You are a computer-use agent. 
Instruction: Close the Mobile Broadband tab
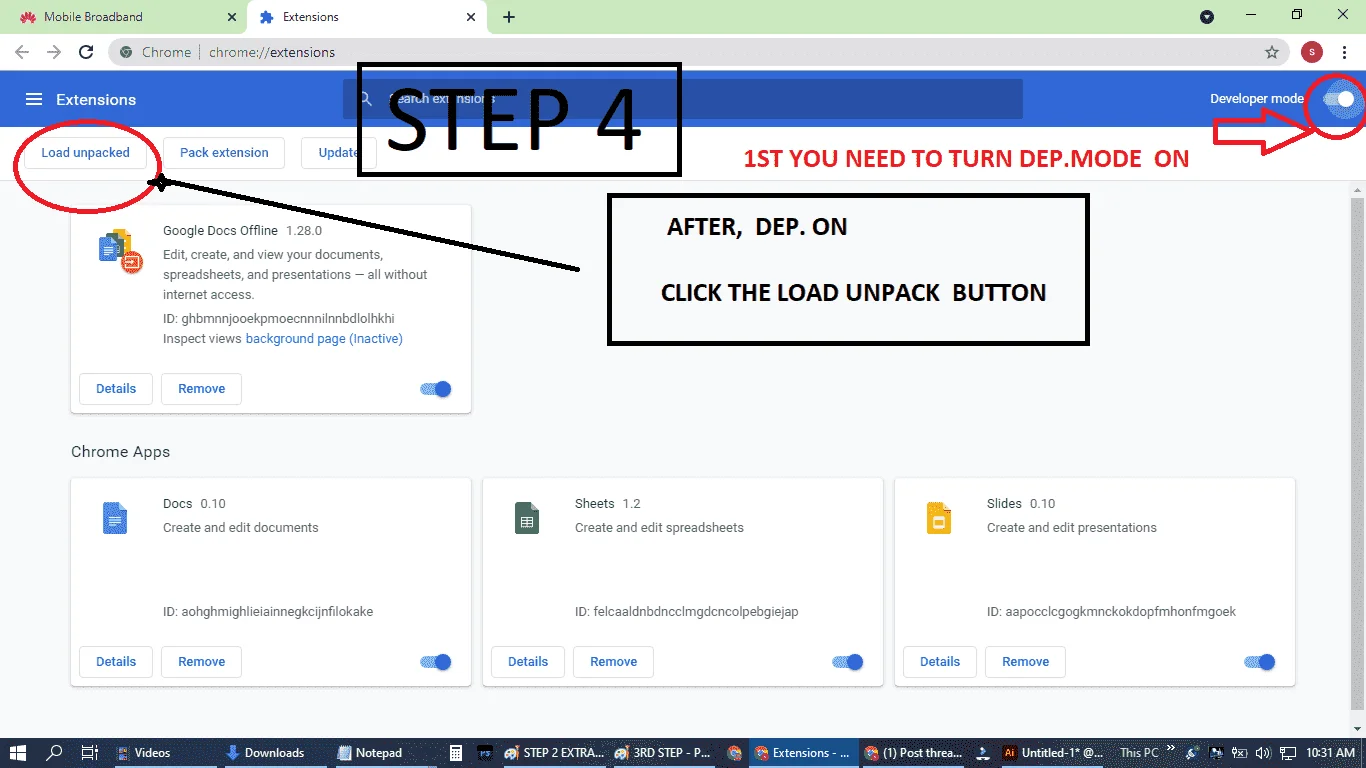[231, 17]
